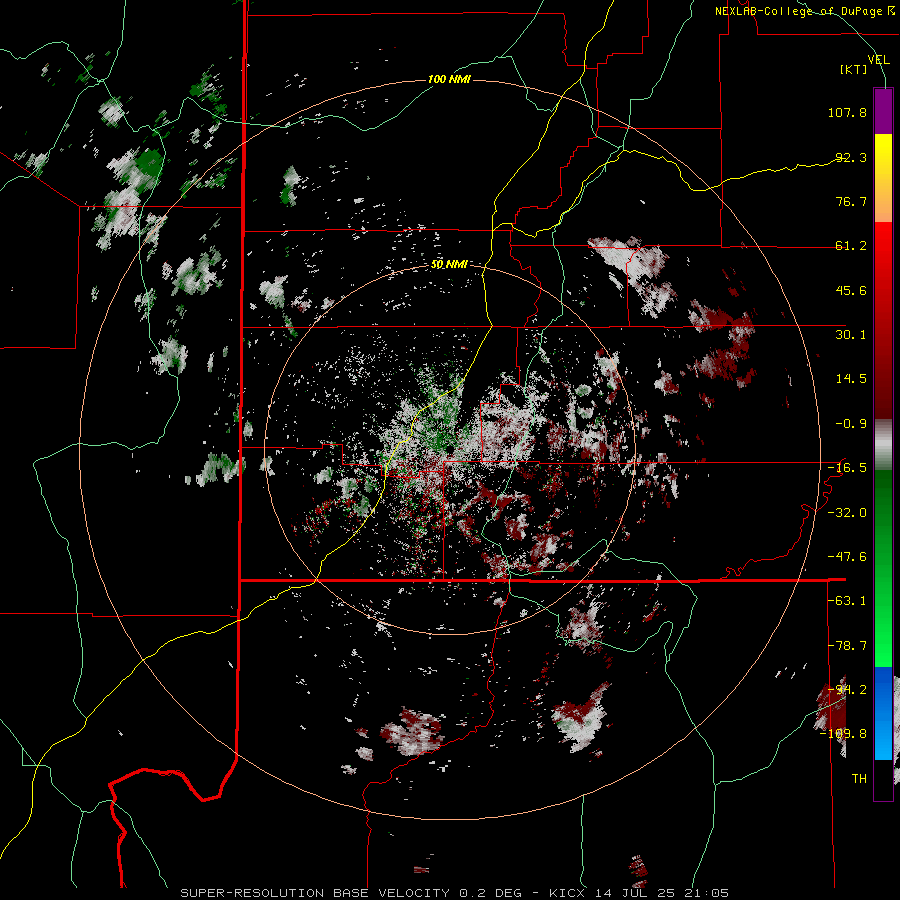The image size is (900, 900).
Task: Click the -32.0 velocity scale value
Action: 847,513
